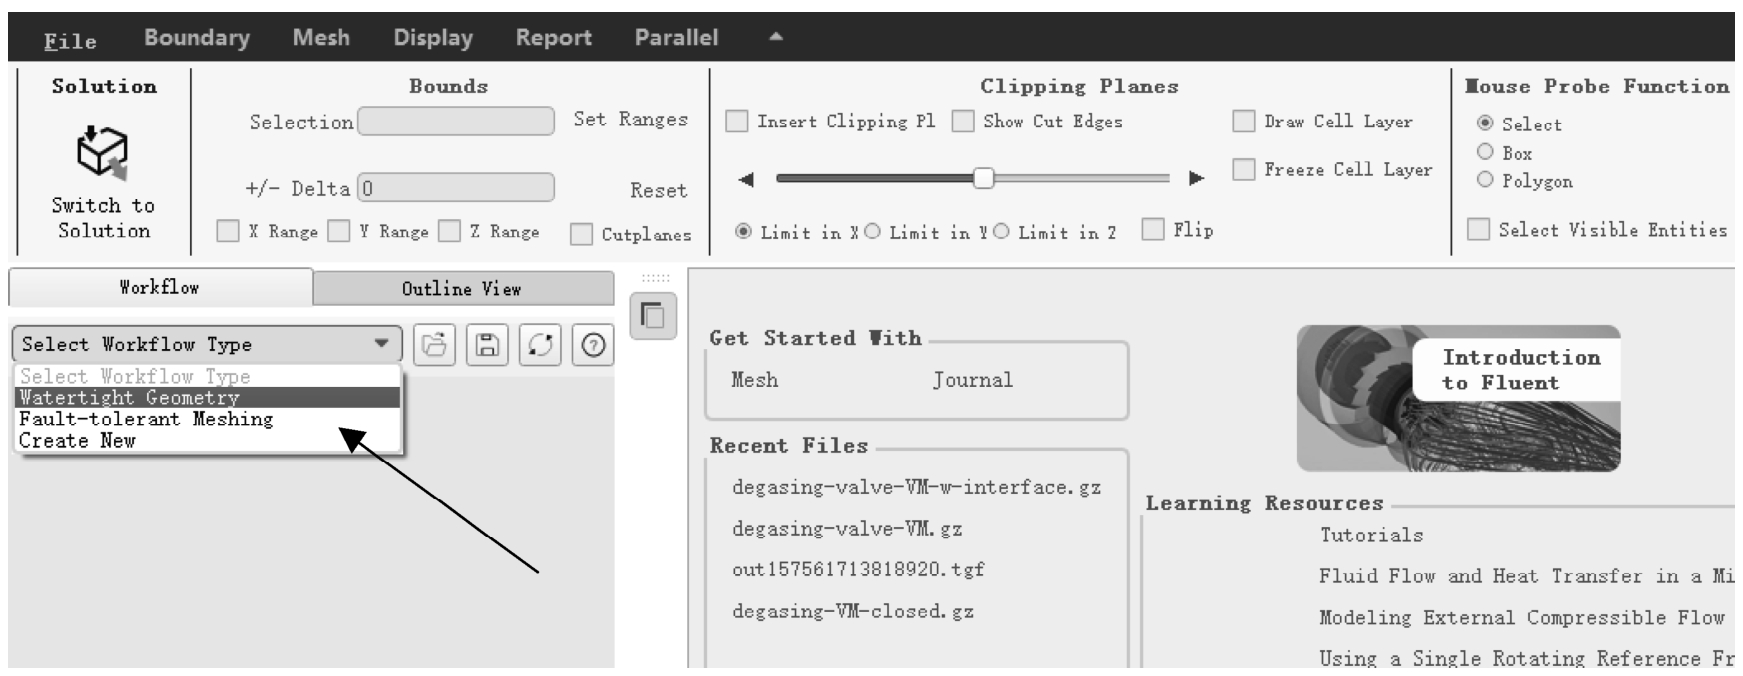Open the Boundary menu

tap(197, 38)
